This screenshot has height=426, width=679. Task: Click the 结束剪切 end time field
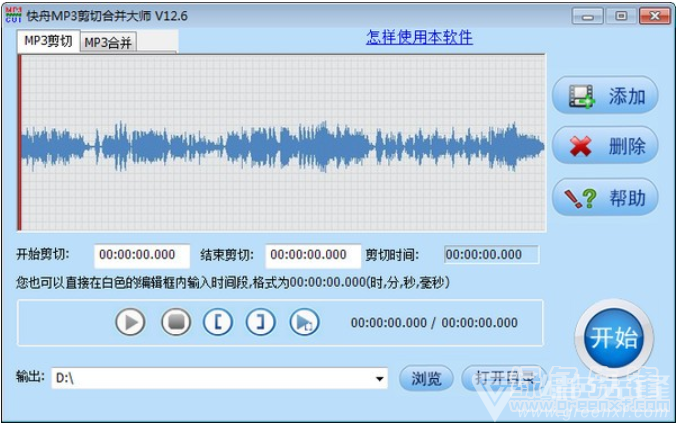click(313, 255)
